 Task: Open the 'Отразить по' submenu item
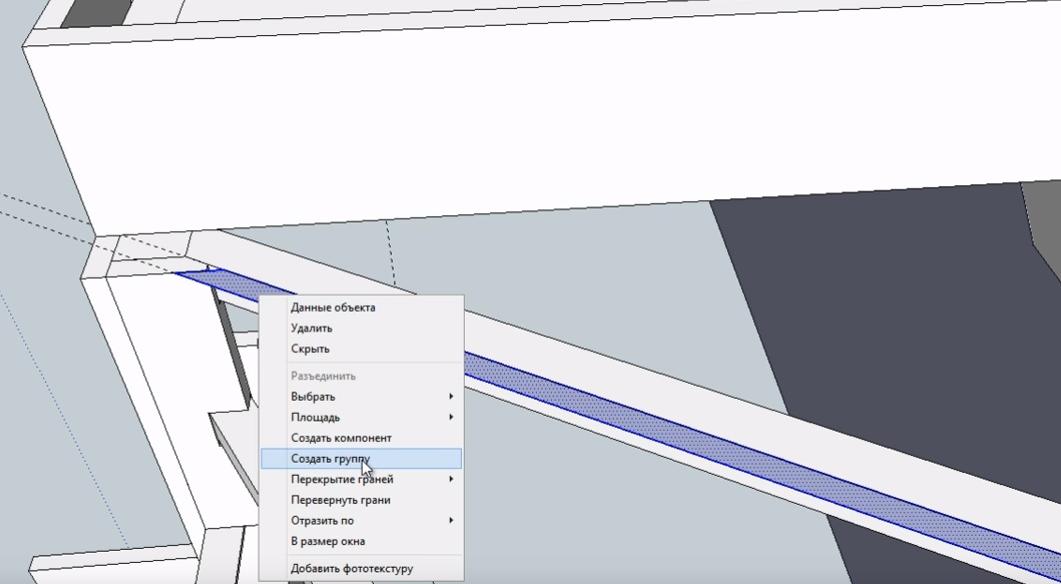[322, 520]
